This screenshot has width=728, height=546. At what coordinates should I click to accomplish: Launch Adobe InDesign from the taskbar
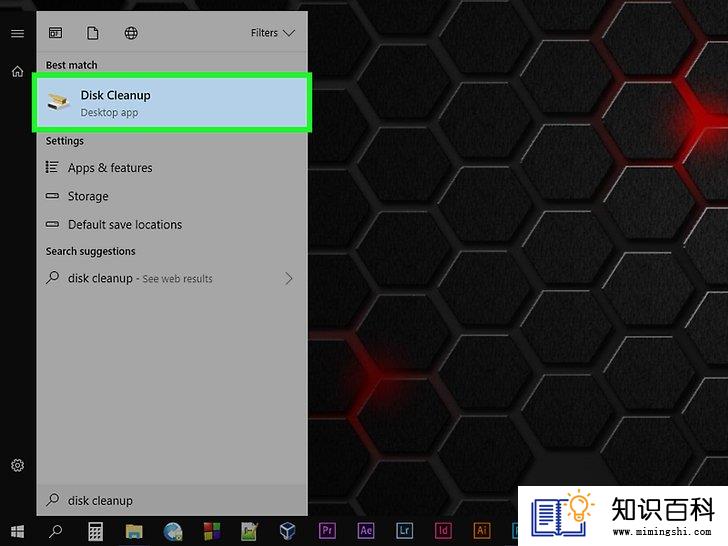pyautogui.click(x=443, y=530)
